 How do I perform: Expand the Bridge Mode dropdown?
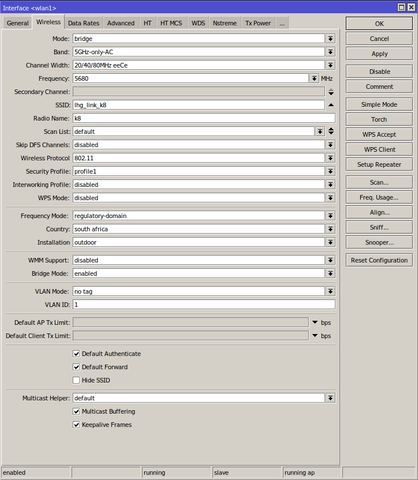pos(330,273)
